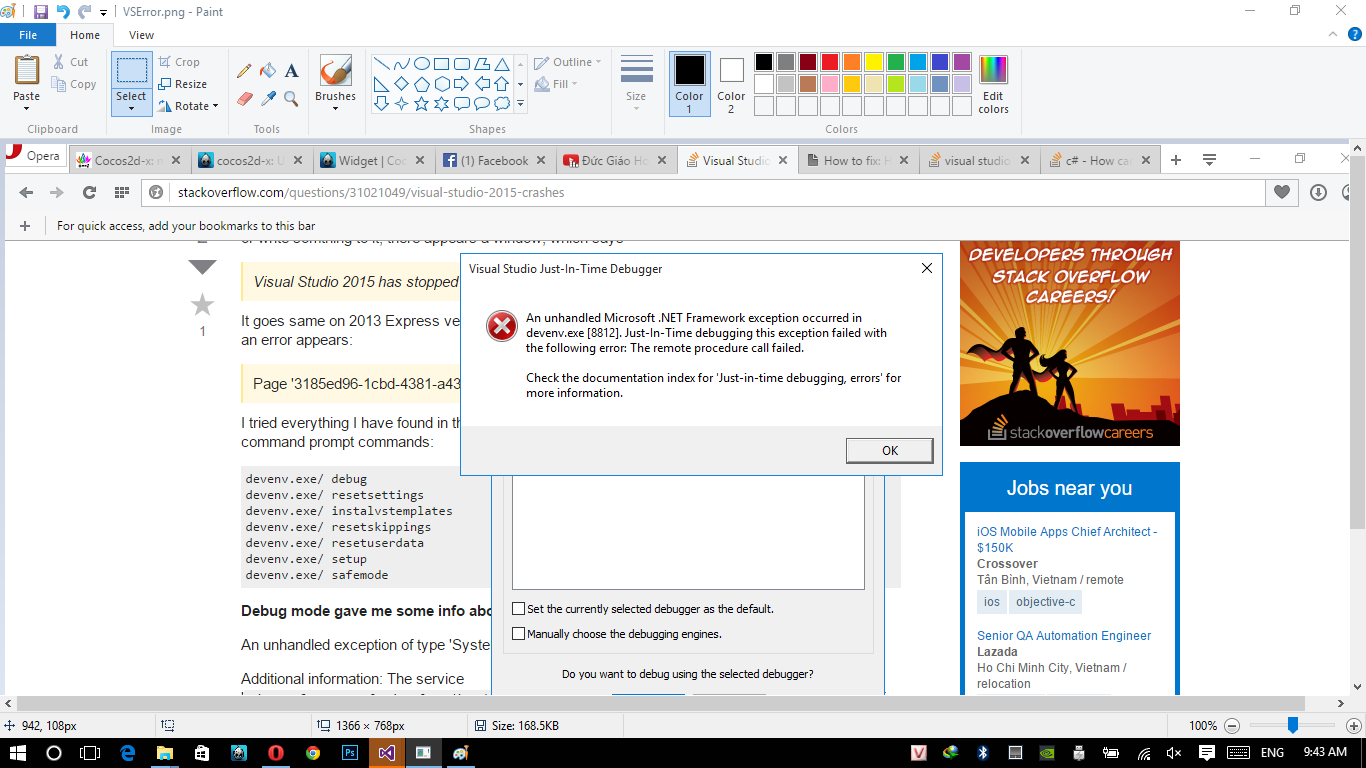Screen dimensions: 1366x768
Task: Pick the Curve shape
Action: tap(401, 63)
